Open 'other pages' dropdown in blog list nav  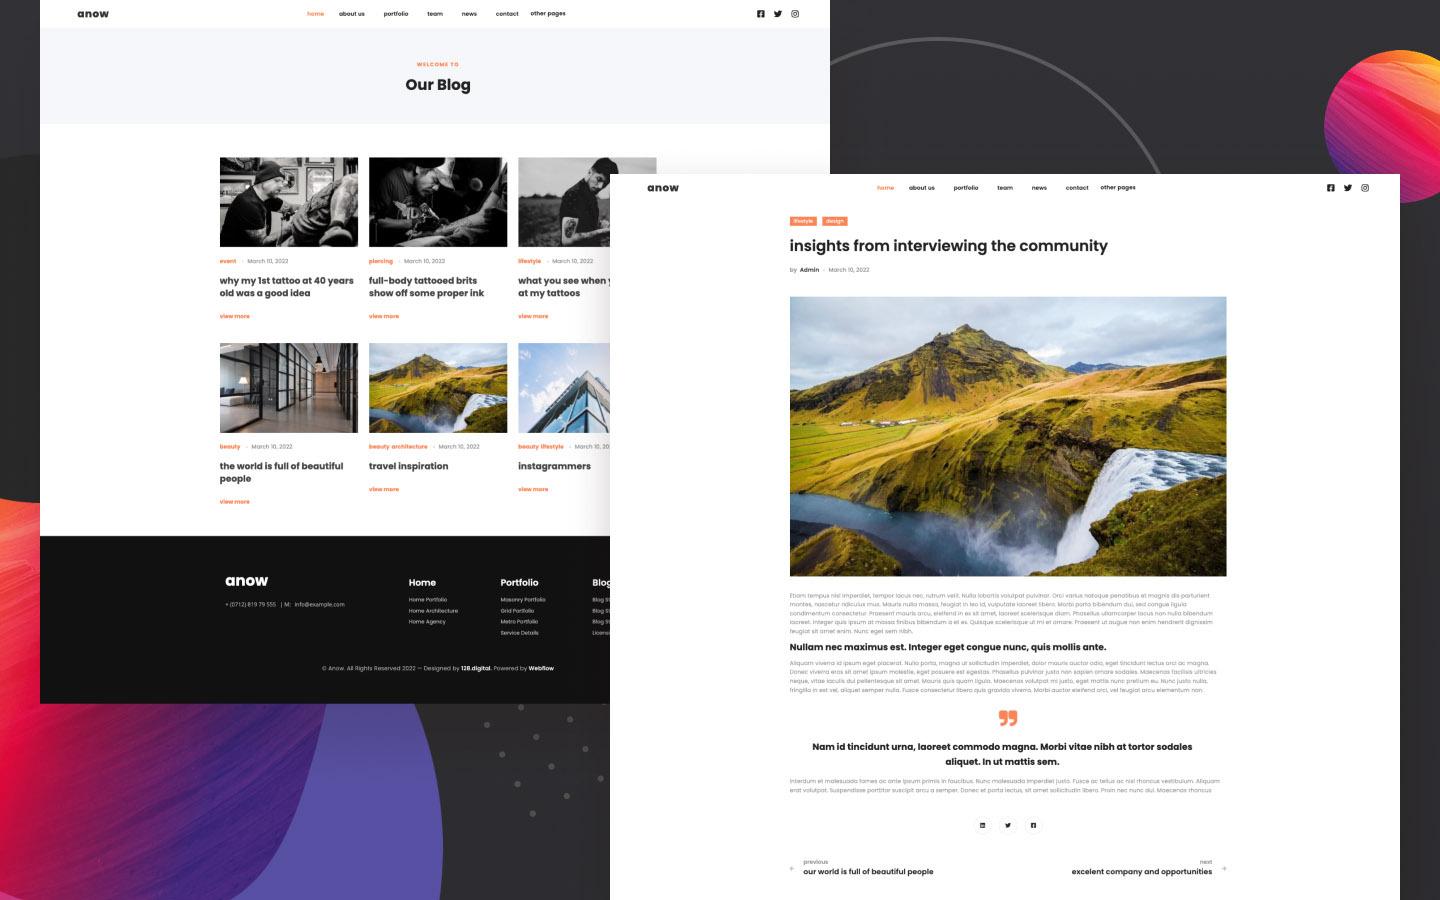point(548,14)
